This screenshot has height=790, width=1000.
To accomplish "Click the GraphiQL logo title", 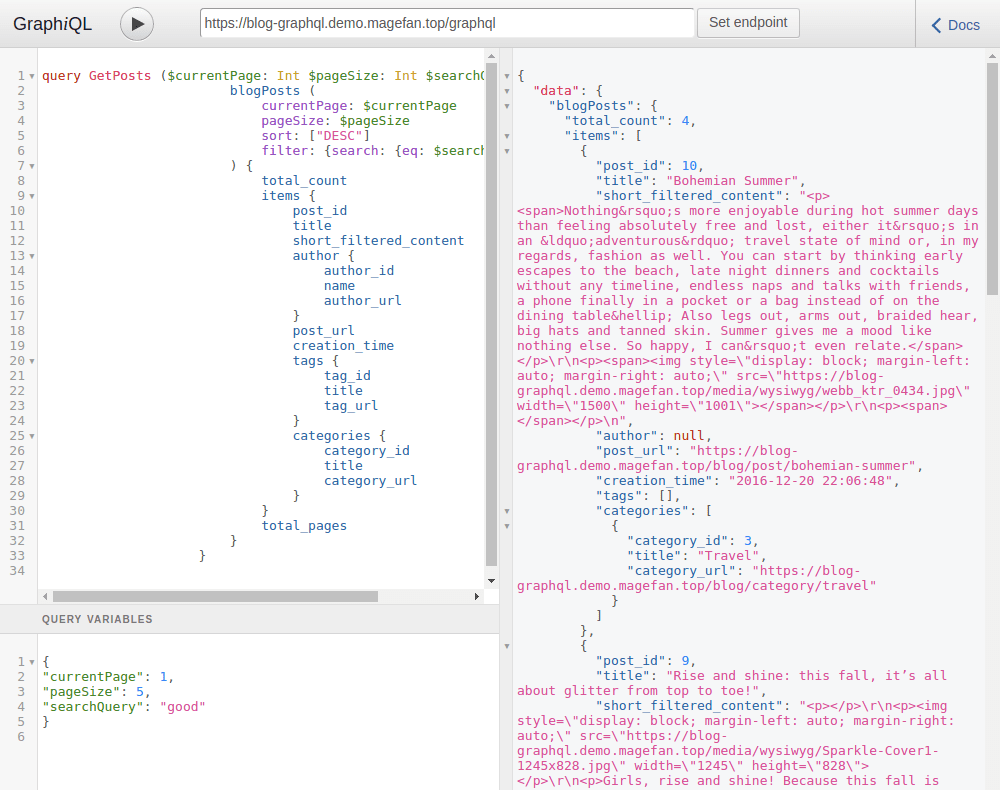I will [52, 24].
